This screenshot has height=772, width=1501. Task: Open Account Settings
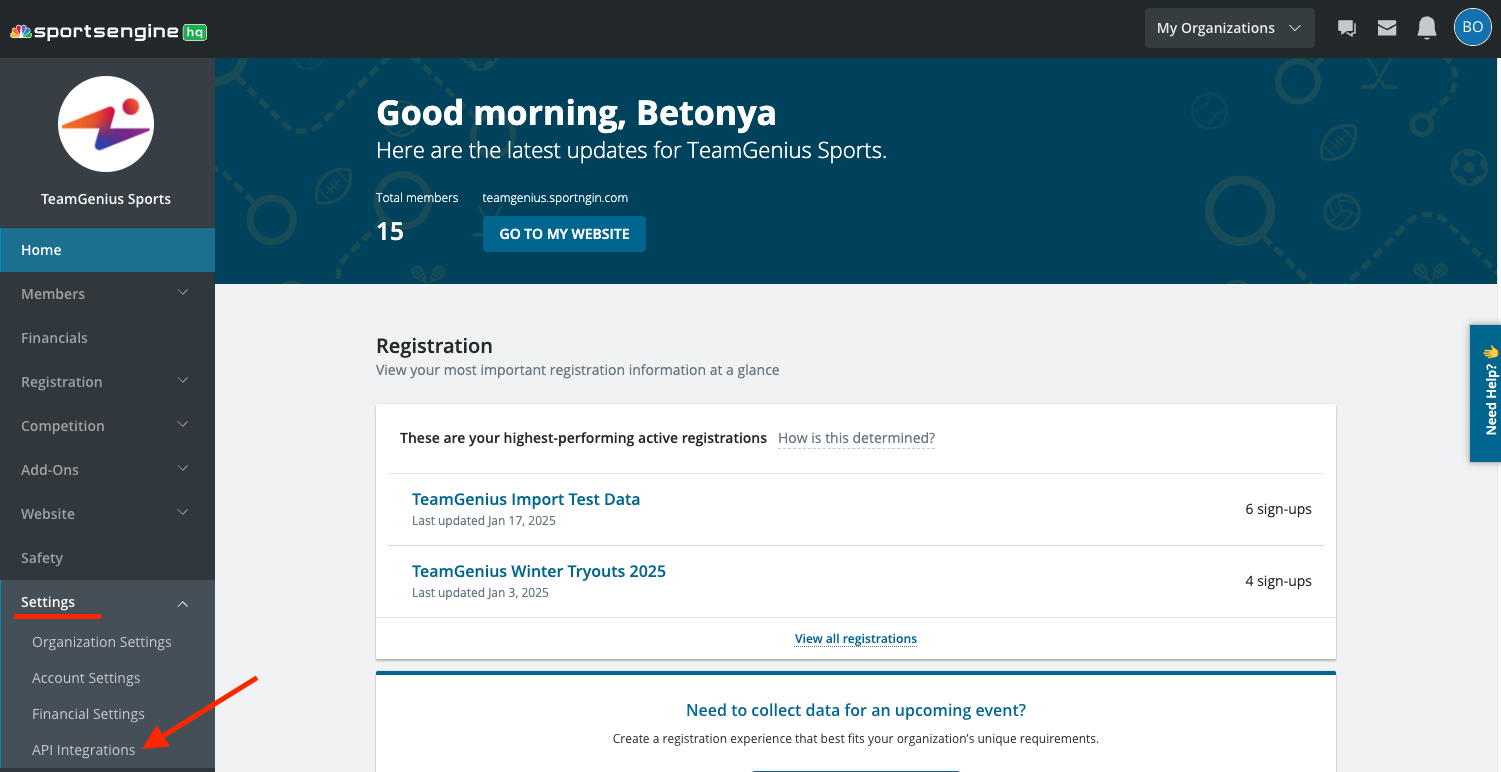[86, 678]
